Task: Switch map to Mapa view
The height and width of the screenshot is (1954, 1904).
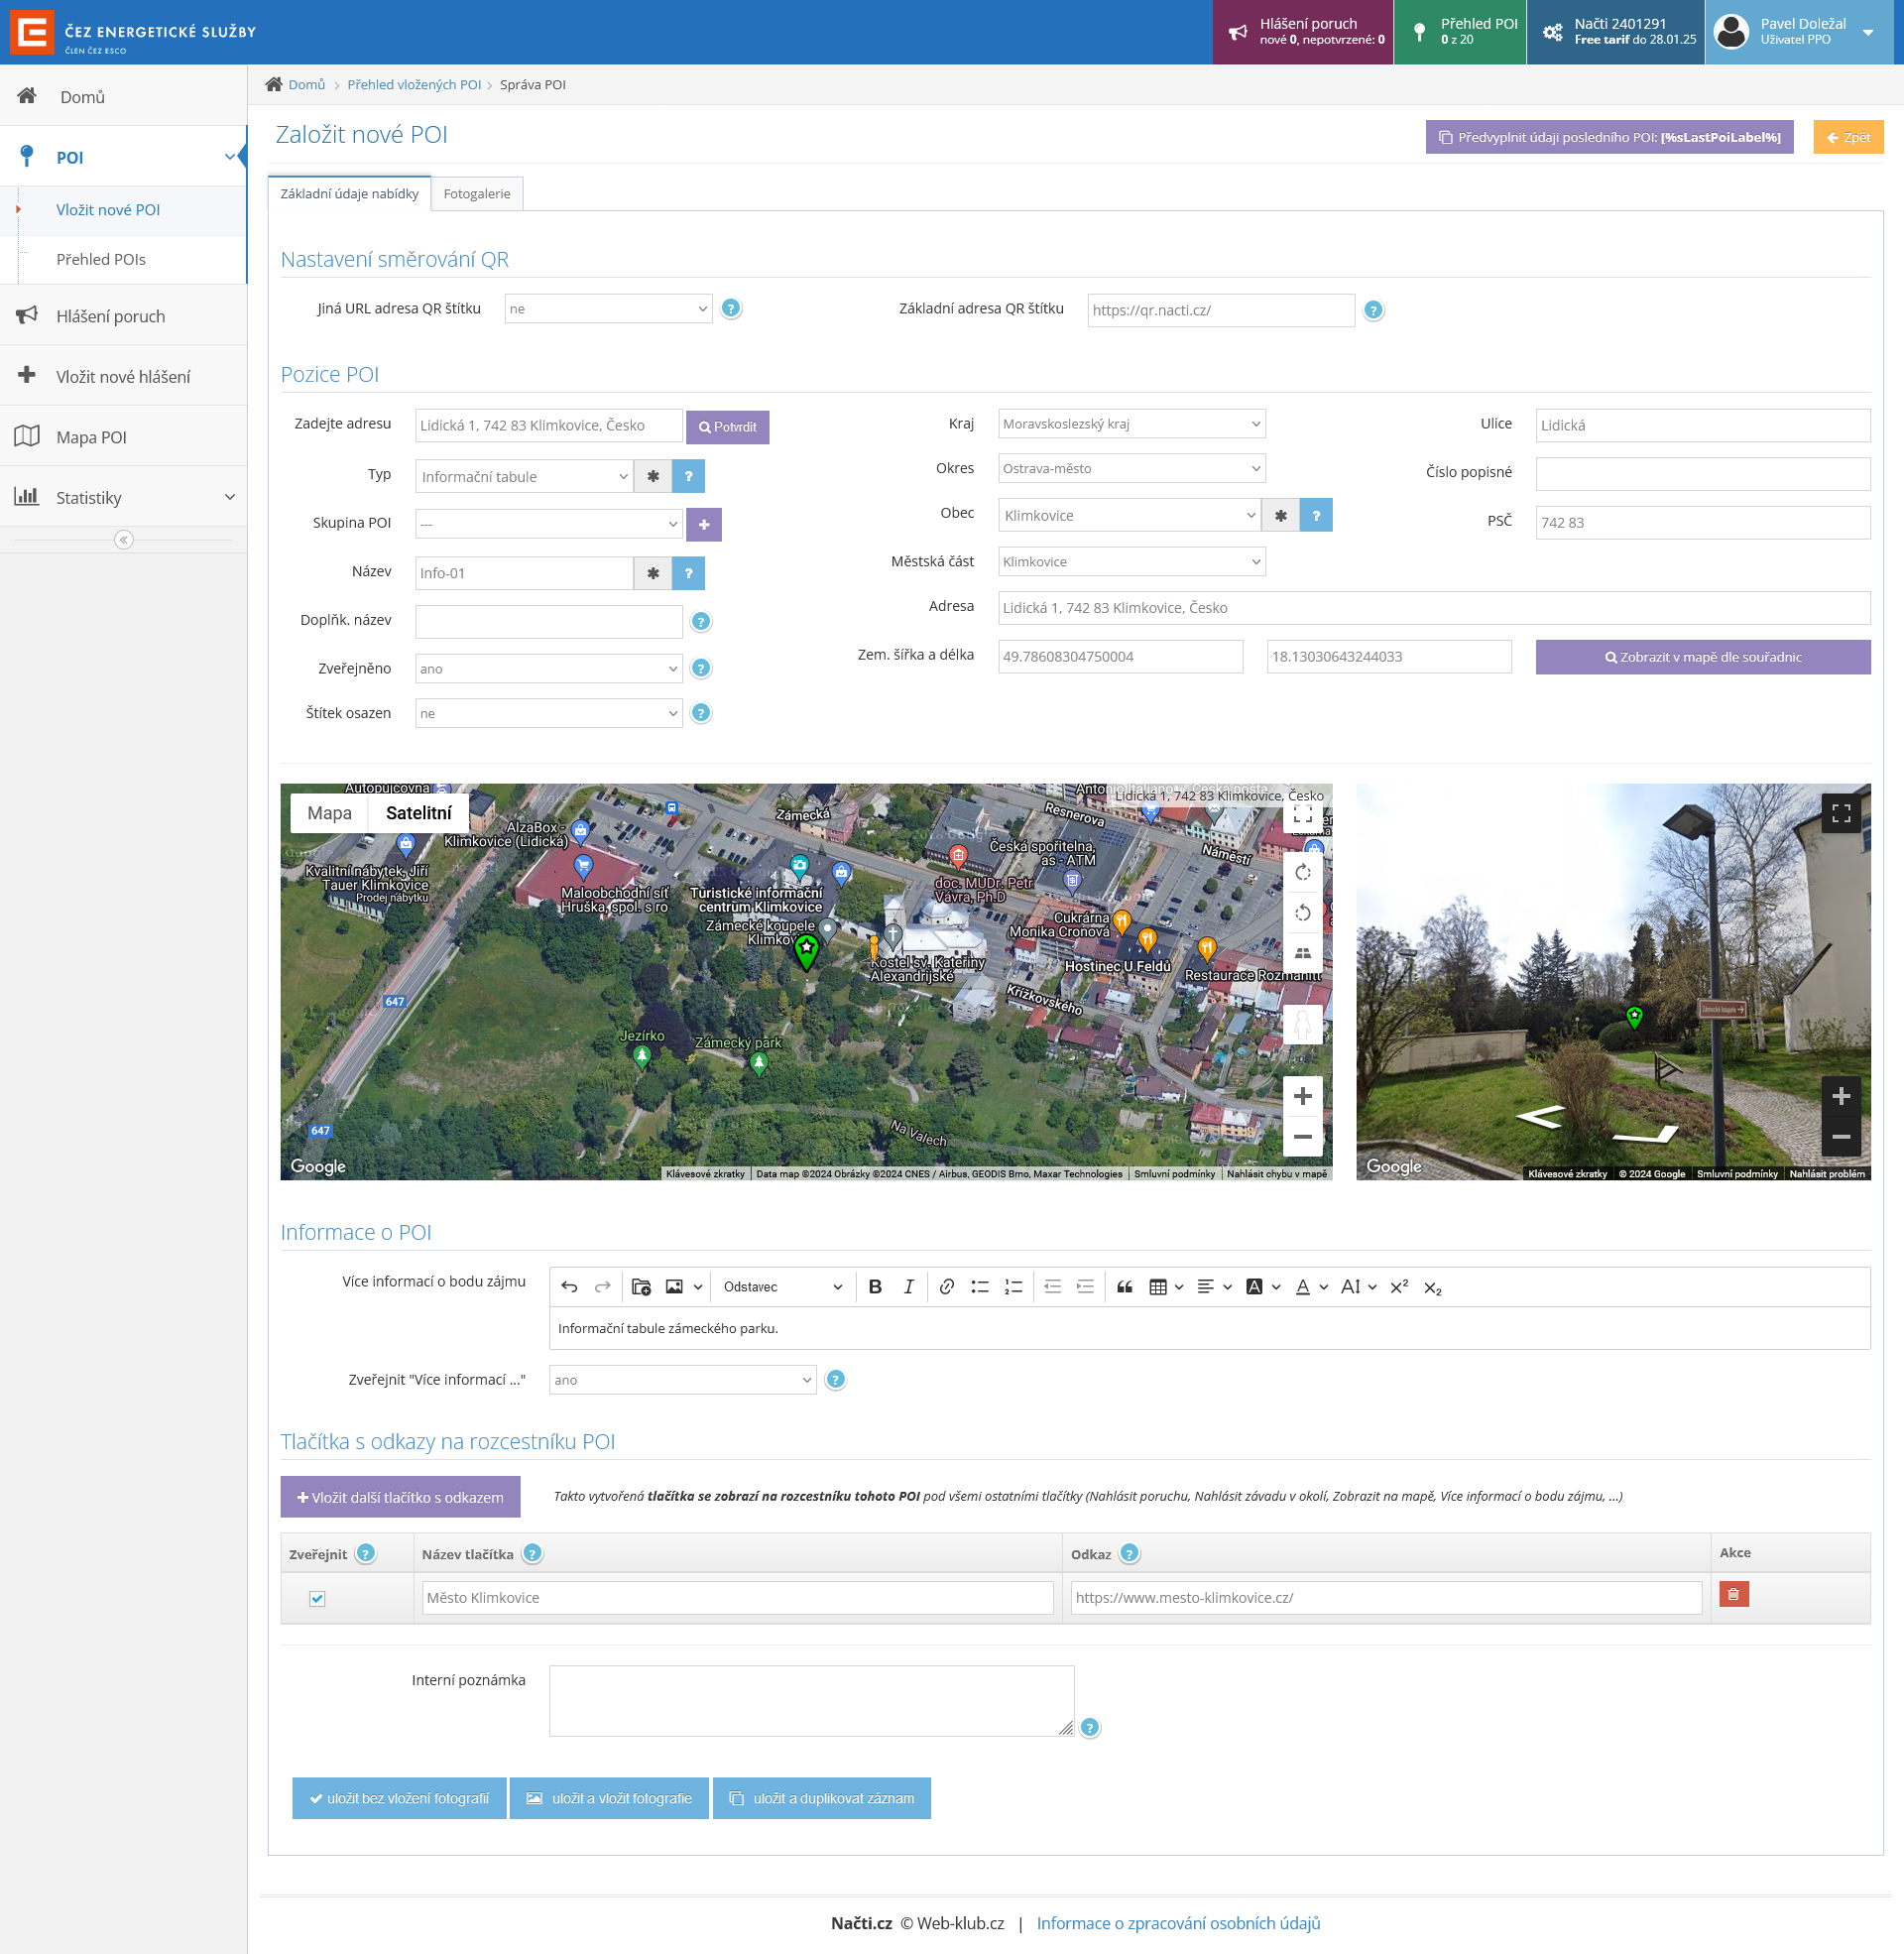Action: point(329,813)
